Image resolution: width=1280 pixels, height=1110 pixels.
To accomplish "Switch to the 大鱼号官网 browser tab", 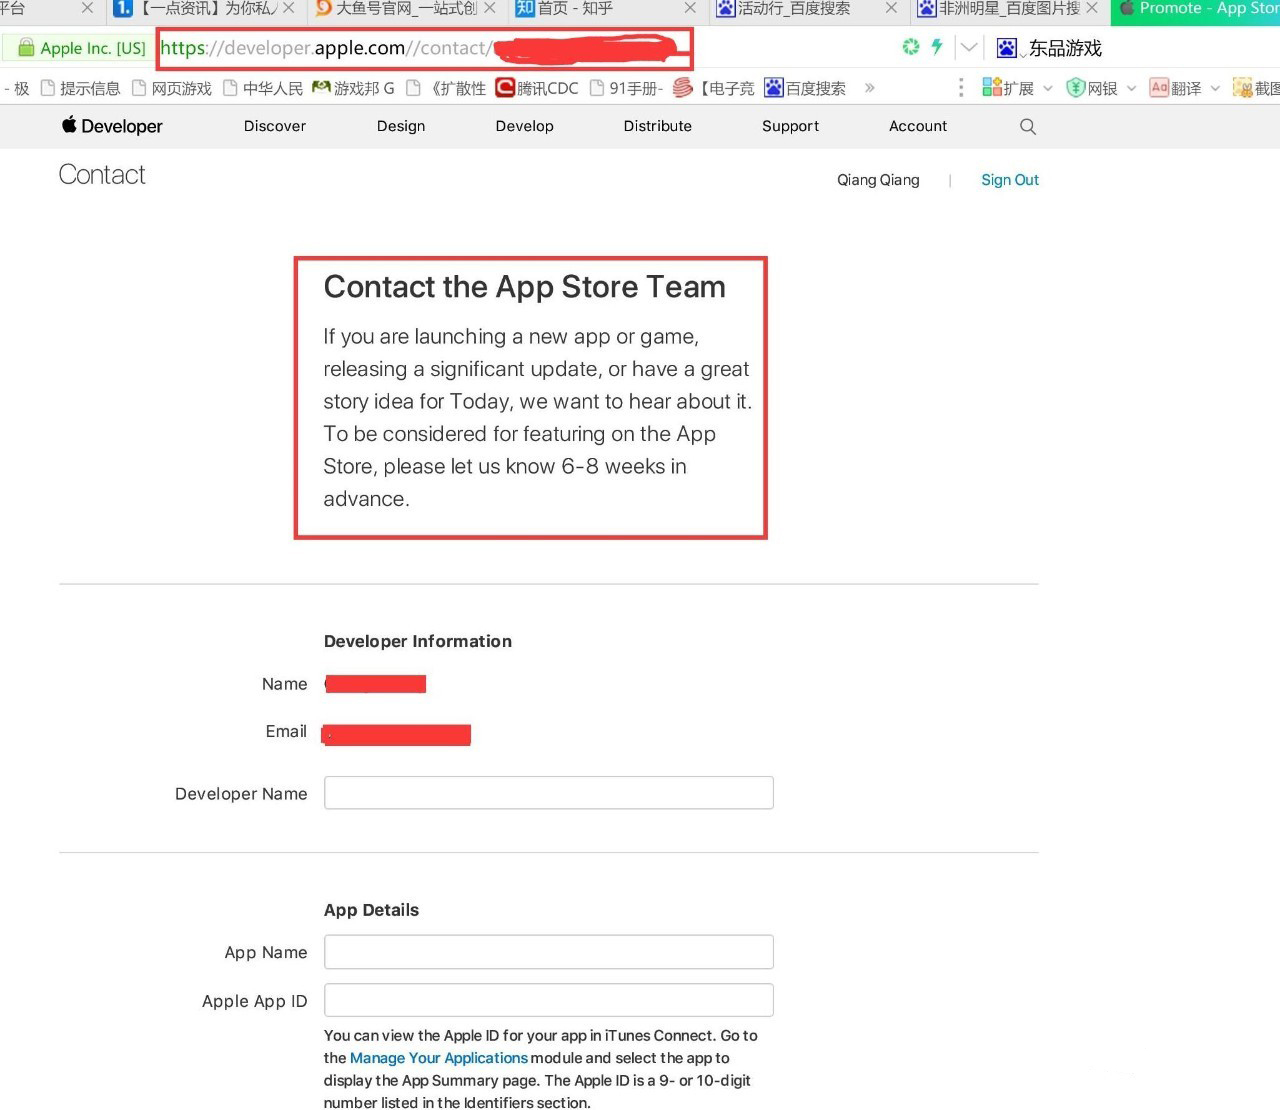I will 405,9.
